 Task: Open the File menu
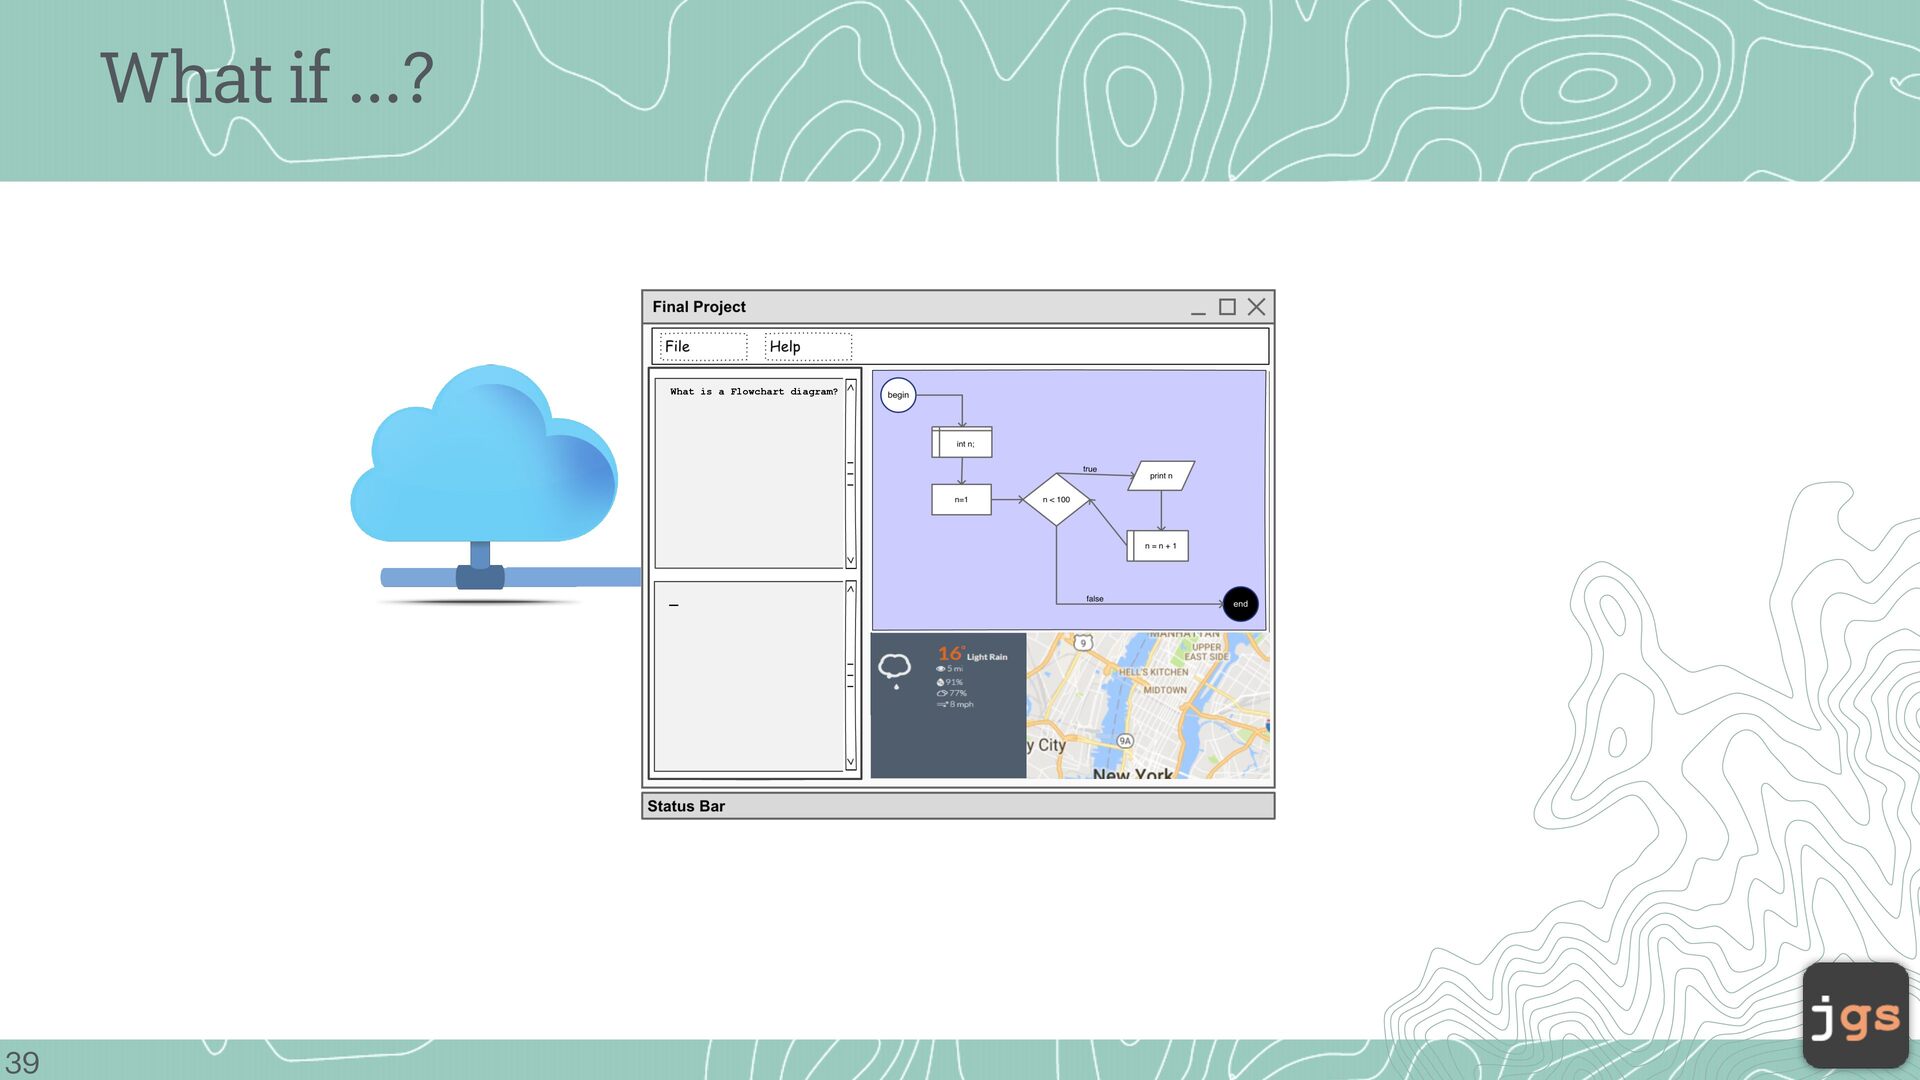pos(703,346)
